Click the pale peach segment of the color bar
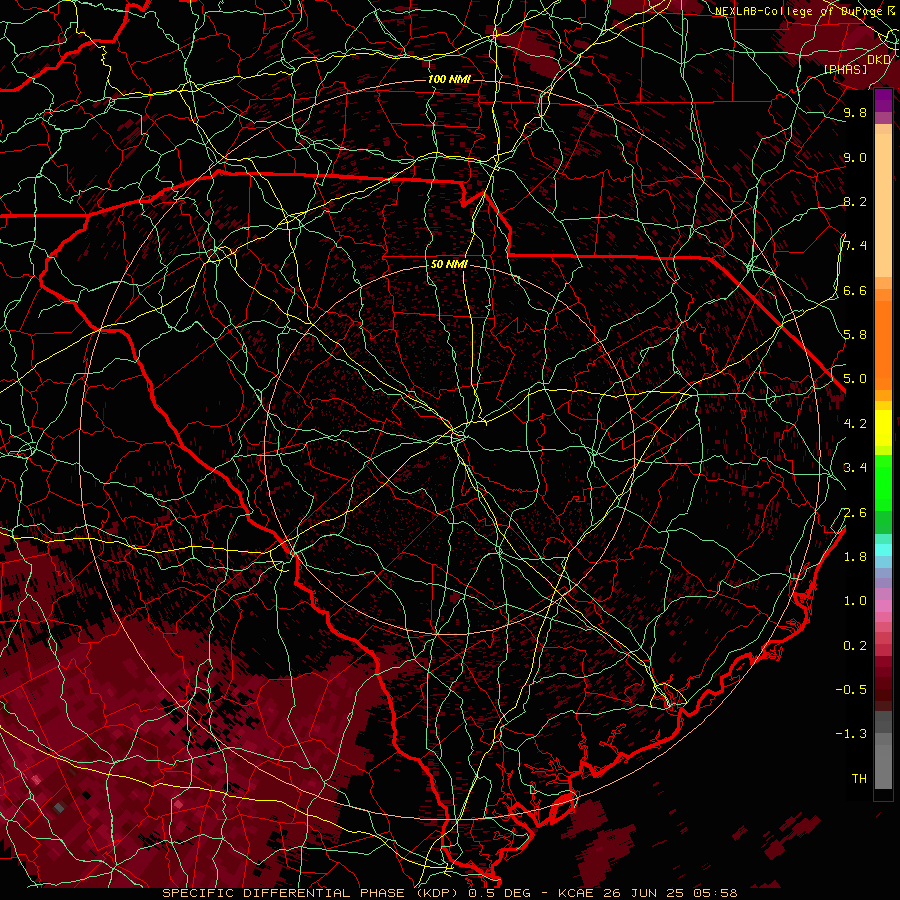The image size is (900, 900). pyautogui.click(x=883, y=205)
